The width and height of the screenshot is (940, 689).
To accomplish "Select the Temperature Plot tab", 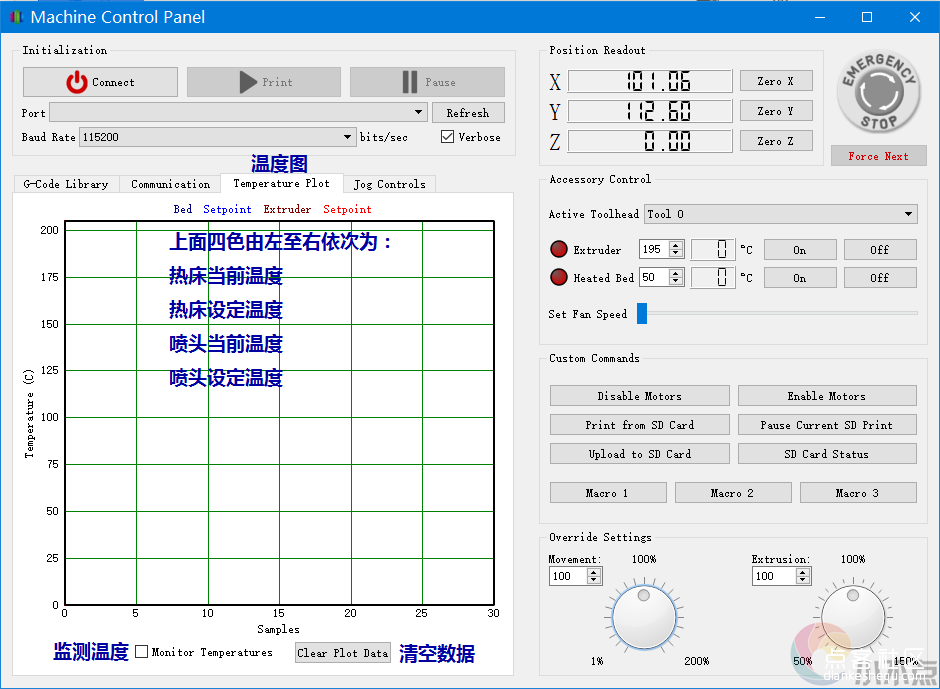I will point(282,183).
